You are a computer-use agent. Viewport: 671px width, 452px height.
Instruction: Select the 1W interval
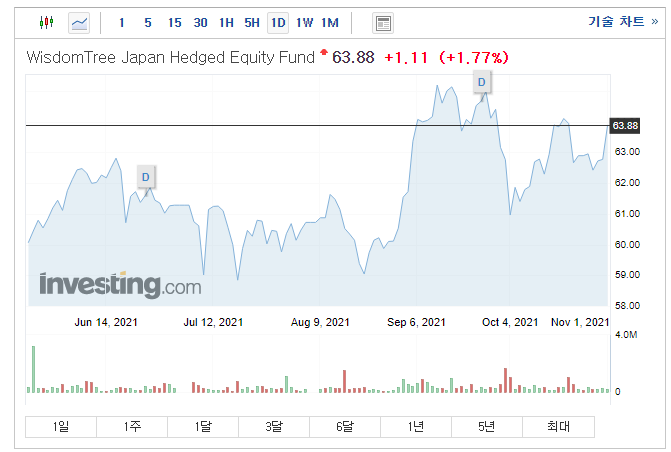point(304,23)
